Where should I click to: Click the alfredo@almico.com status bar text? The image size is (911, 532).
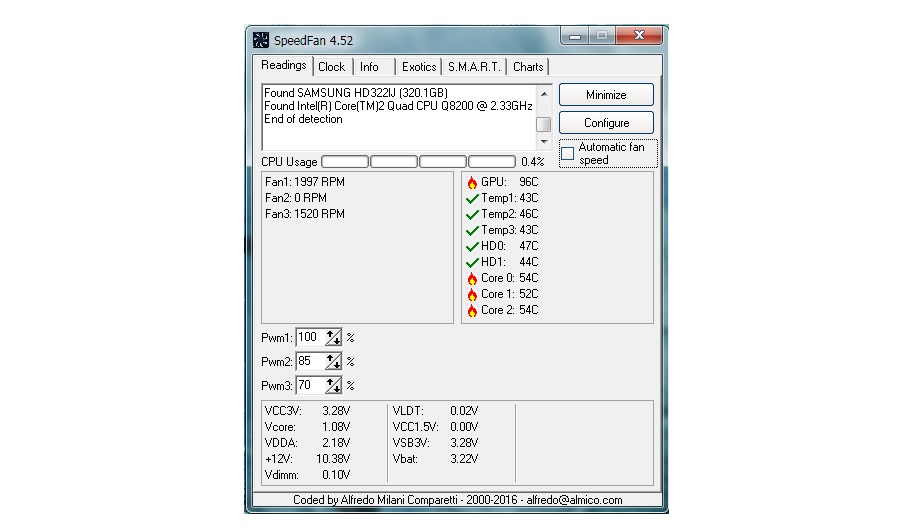tap(575, 500)
